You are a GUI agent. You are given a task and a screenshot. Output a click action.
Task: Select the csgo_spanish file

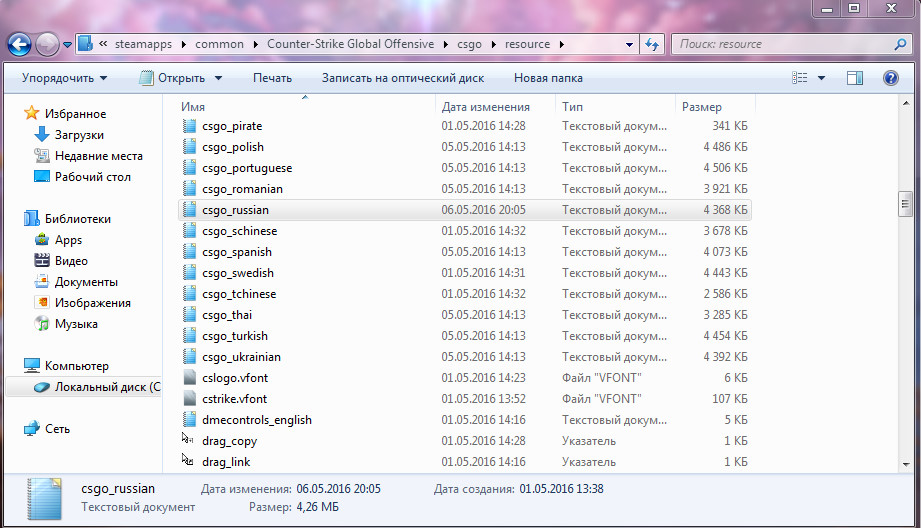click(x=237, y=252)
